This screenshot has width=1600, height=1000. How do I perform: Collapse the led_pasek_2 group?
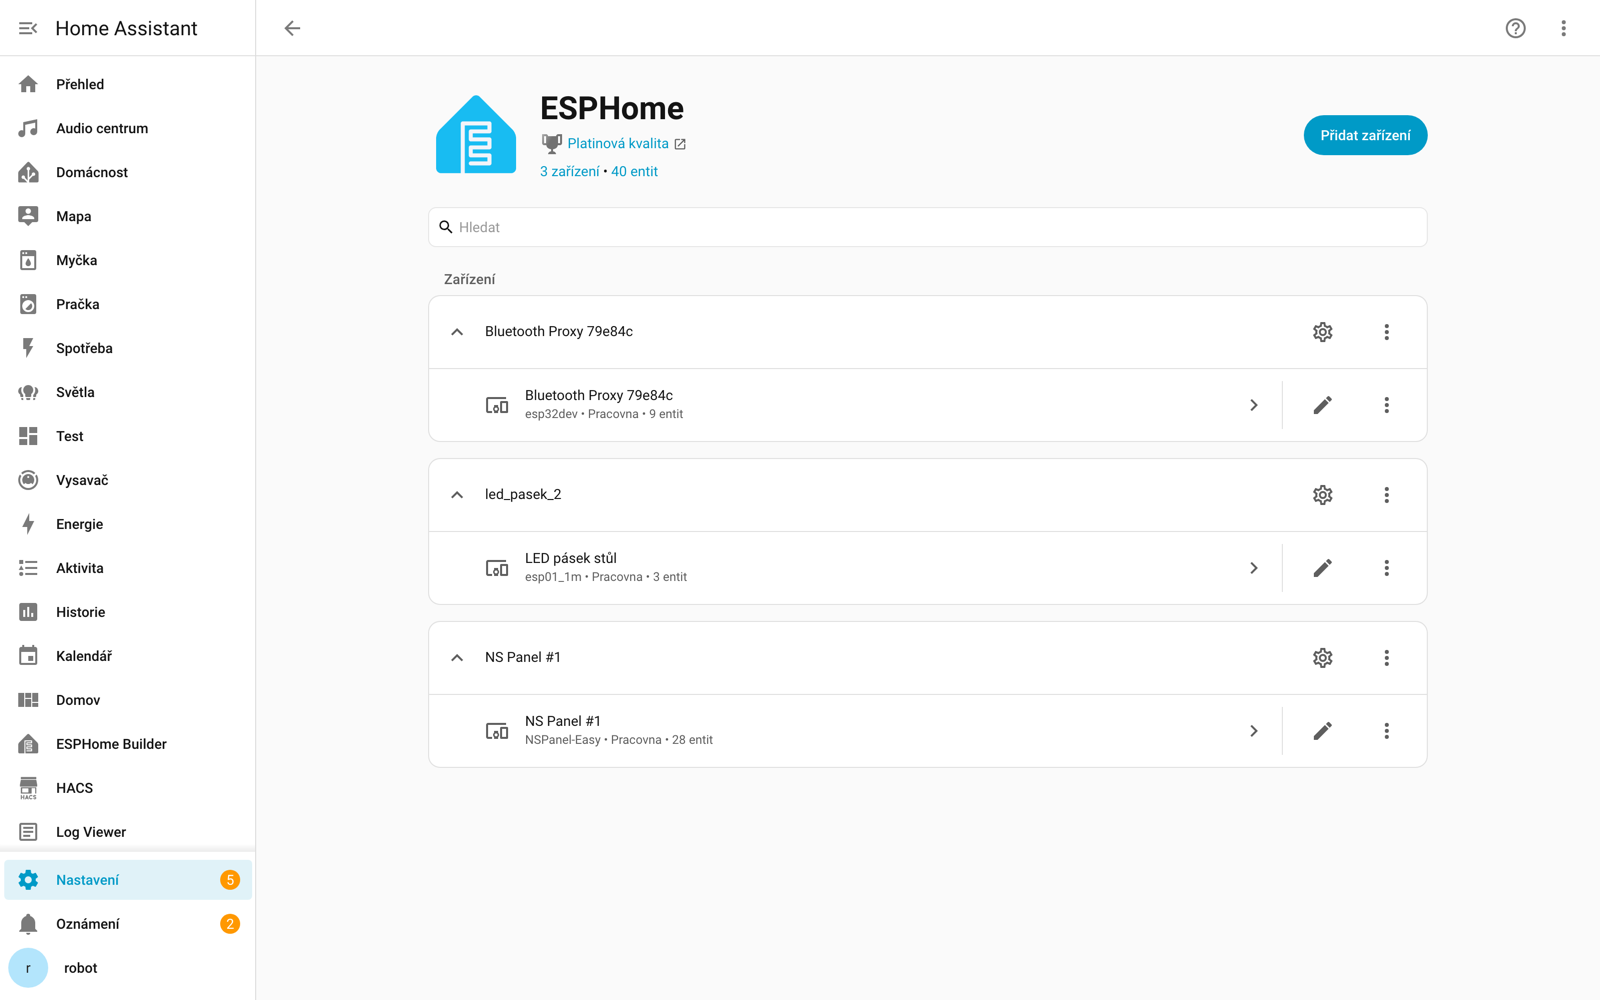coord(457,495)
